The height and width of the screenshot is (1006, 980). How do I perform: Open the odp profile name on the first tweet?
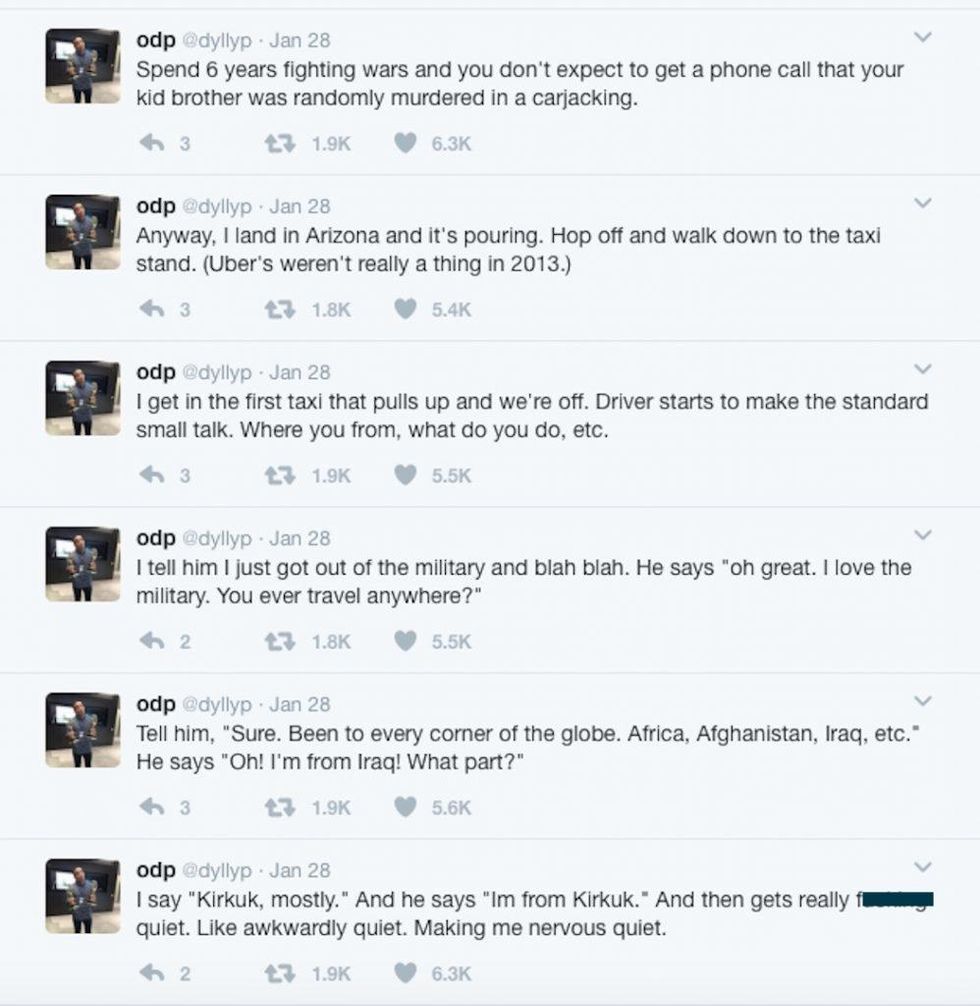pos(155,40)
